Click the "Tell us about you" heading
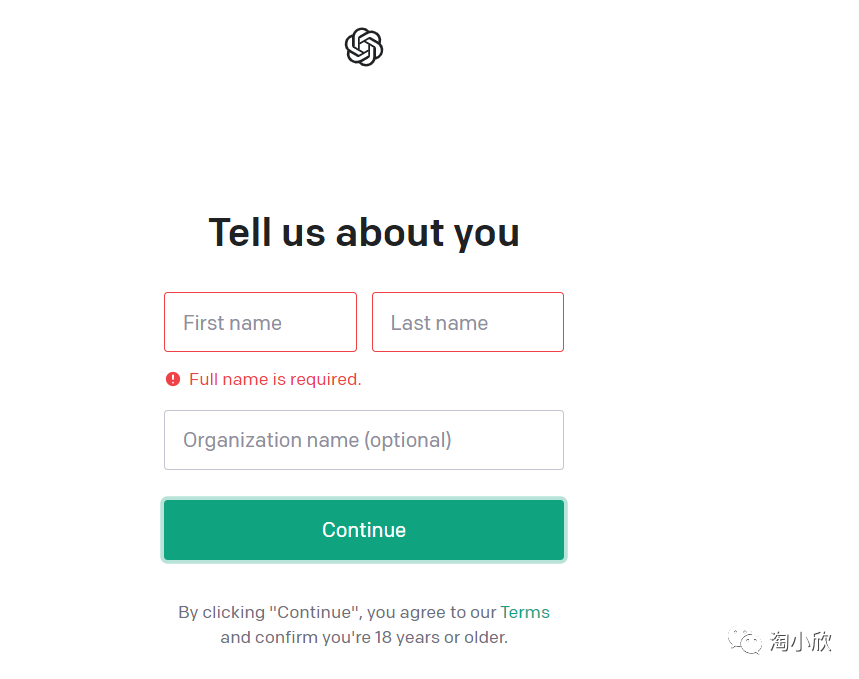The image size is (859, 679). 364,232
